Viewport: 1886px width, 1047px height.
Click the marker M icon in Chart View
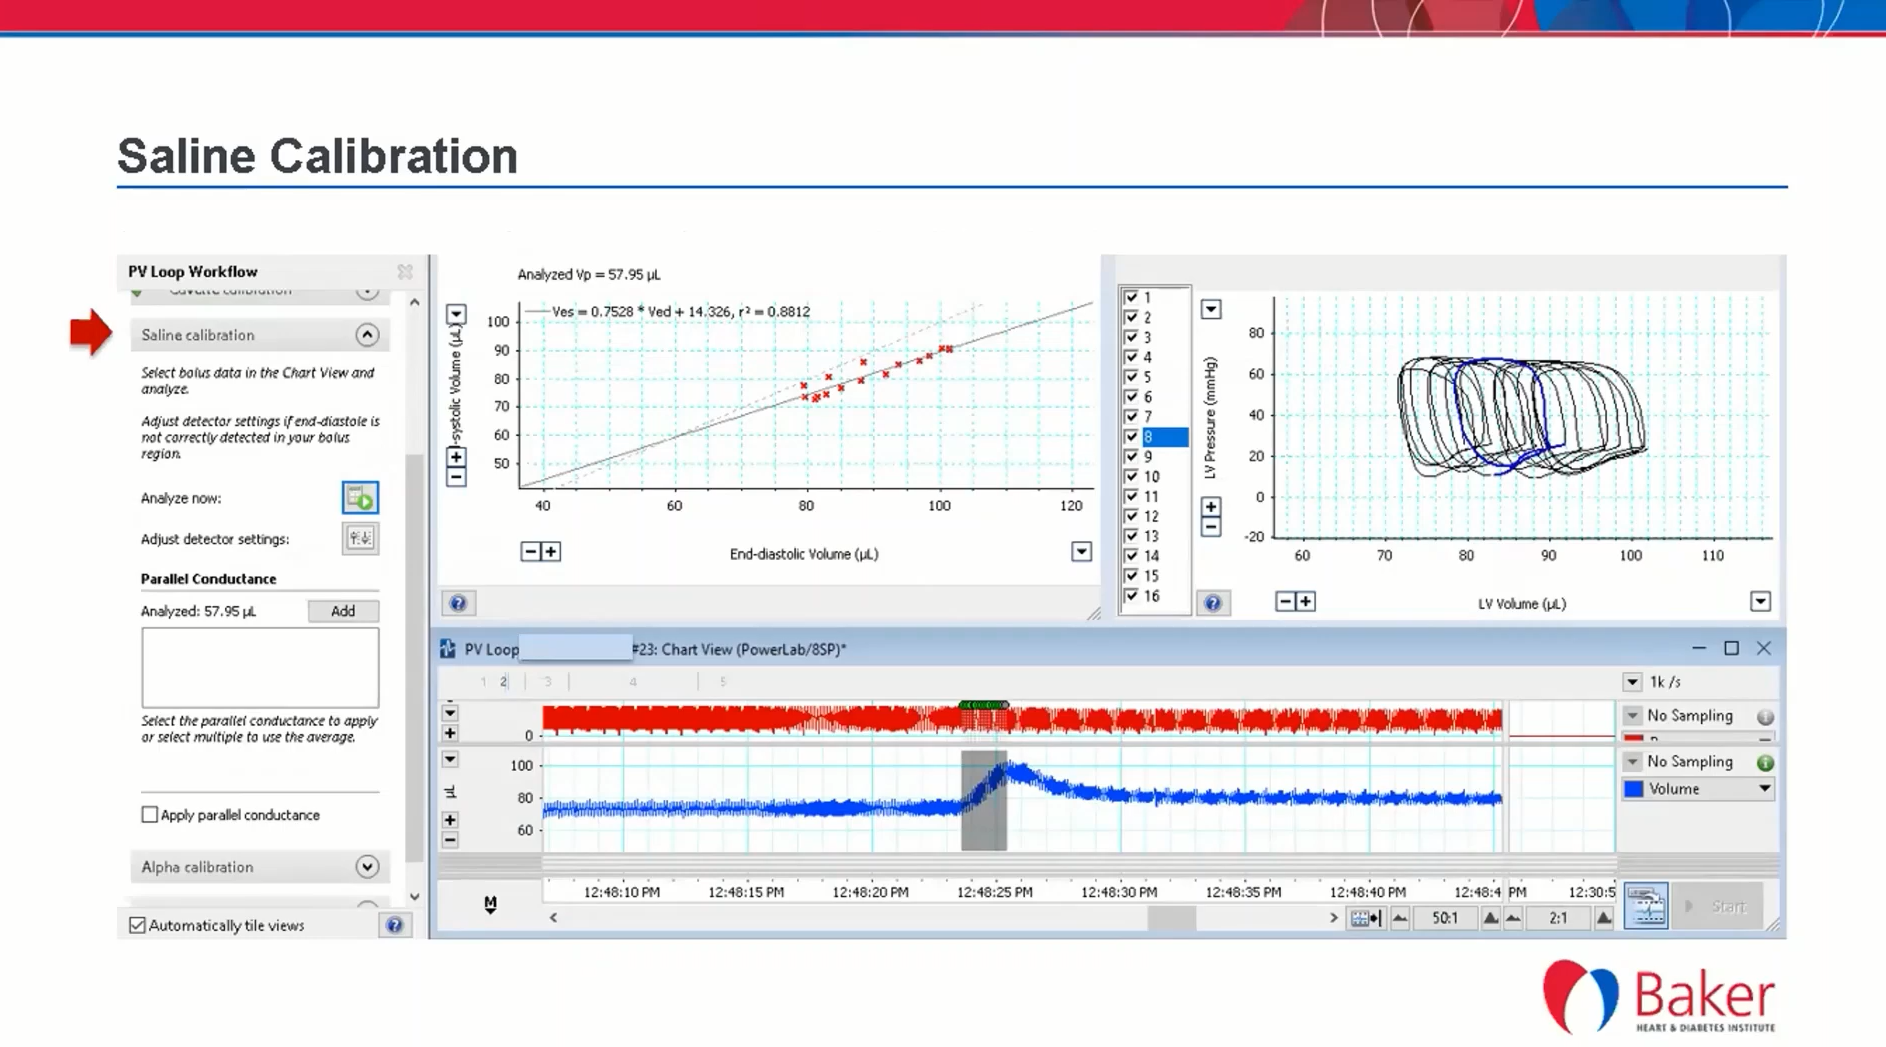click(x=490, y=904)
